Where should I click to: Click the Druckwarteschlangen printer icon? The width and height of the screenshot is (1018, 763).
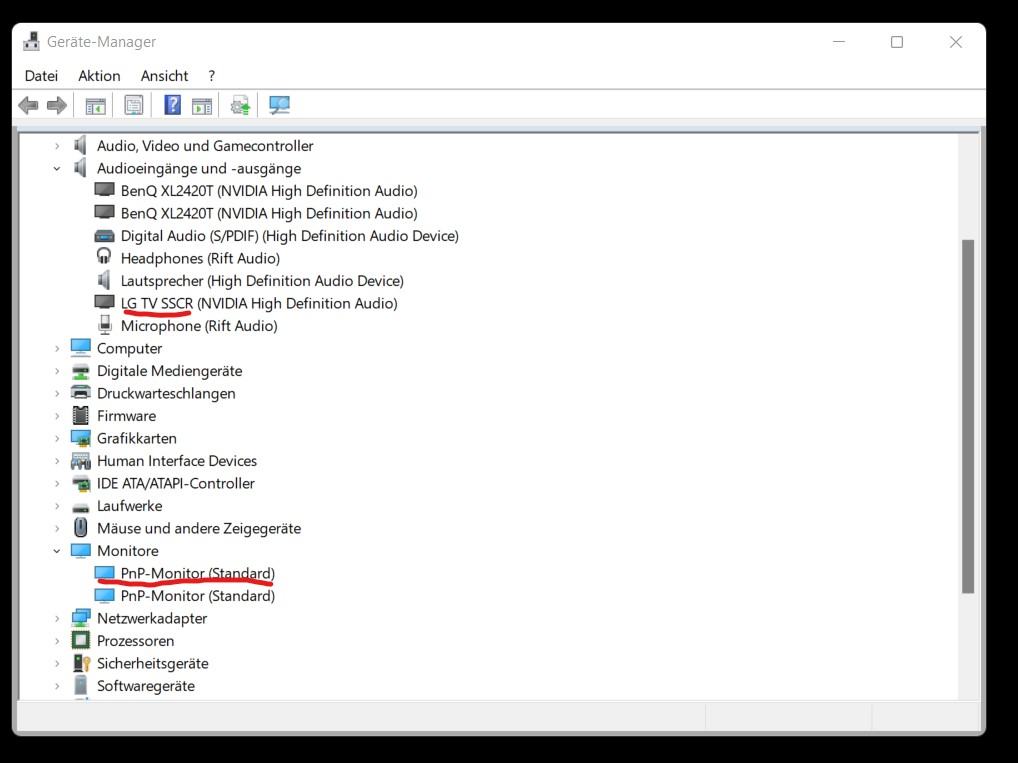pyautogui.click(x=81, y=393)
